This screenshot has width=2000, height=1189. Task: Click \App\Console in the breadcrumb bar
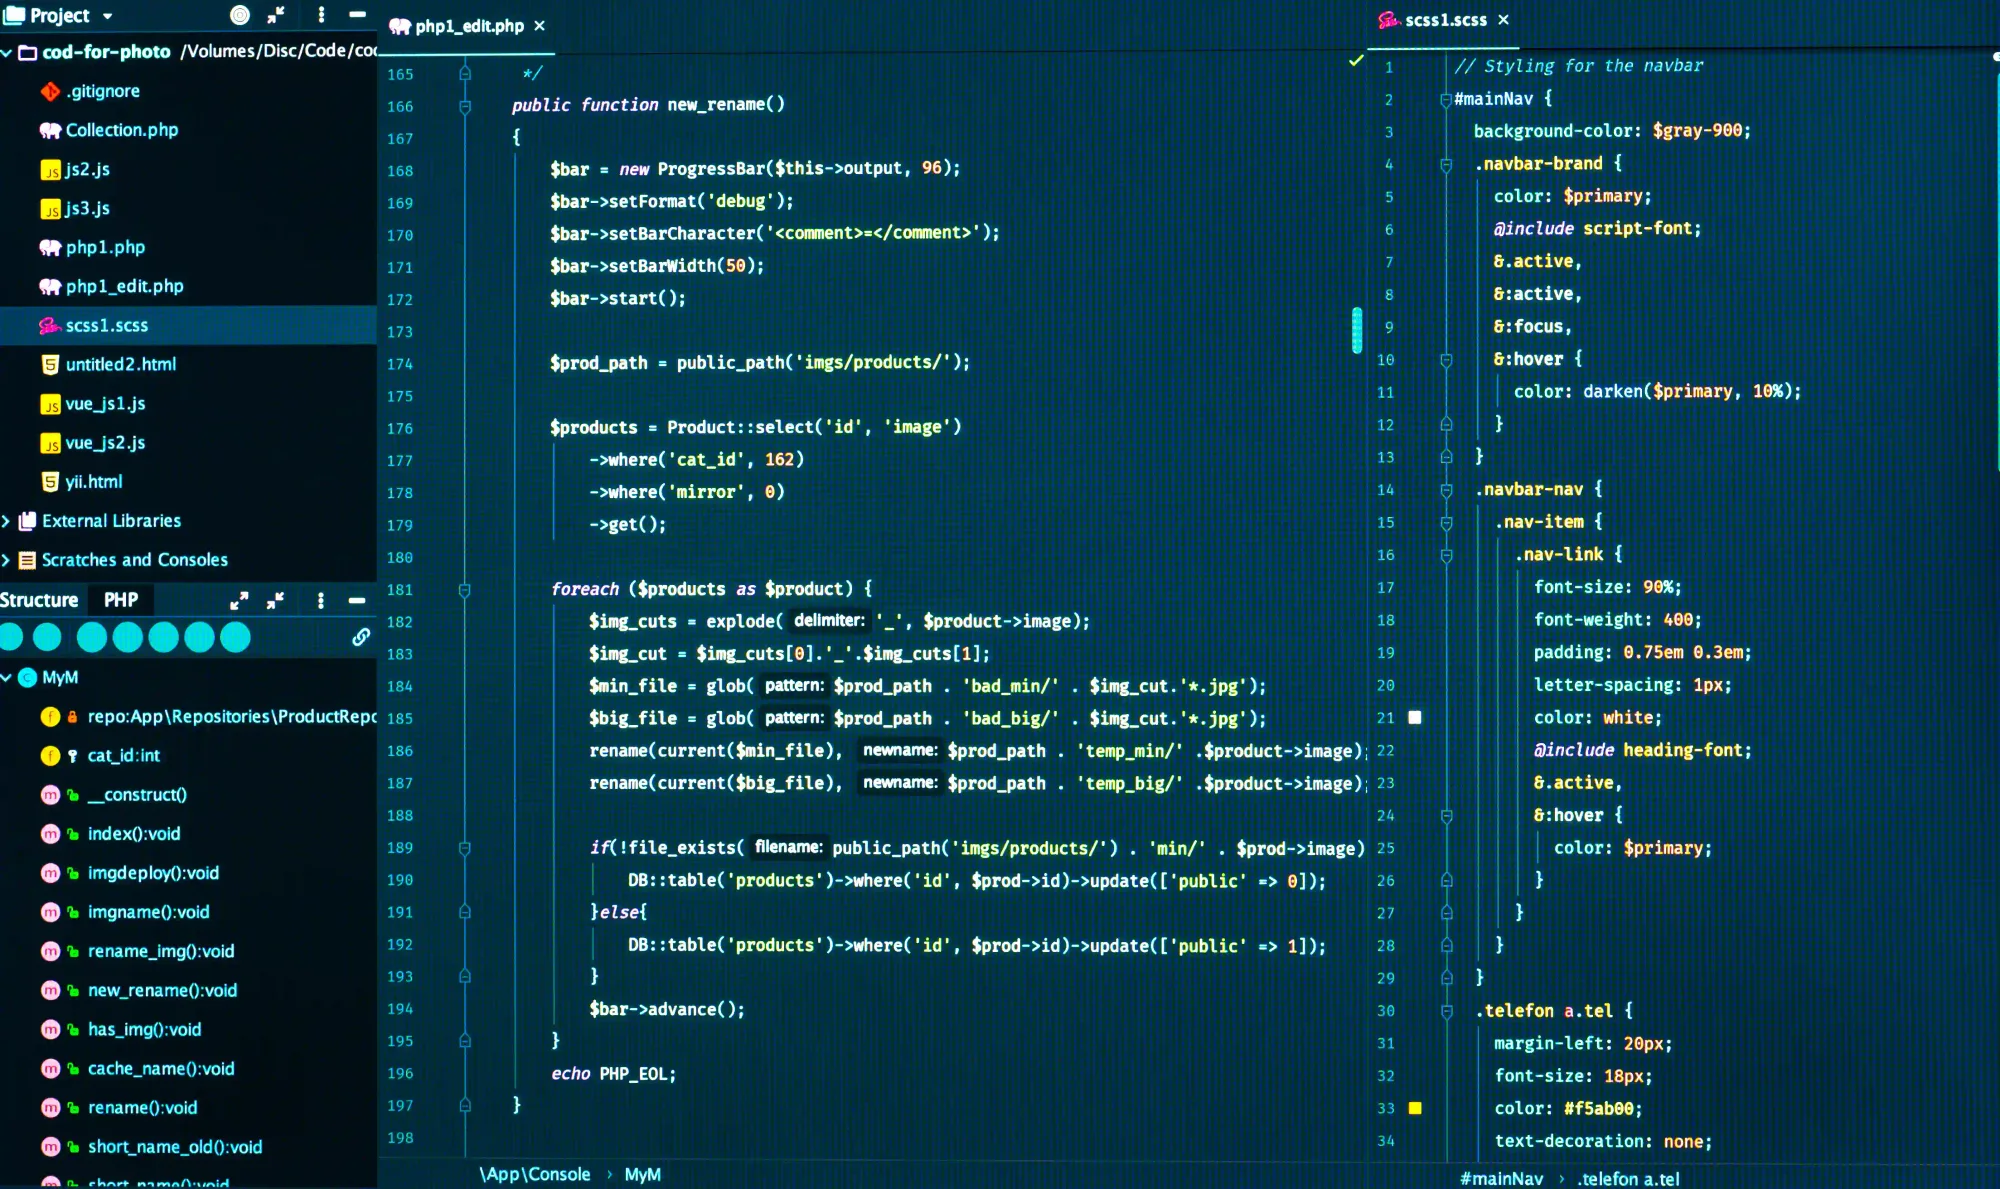(x=534, y=1174)
